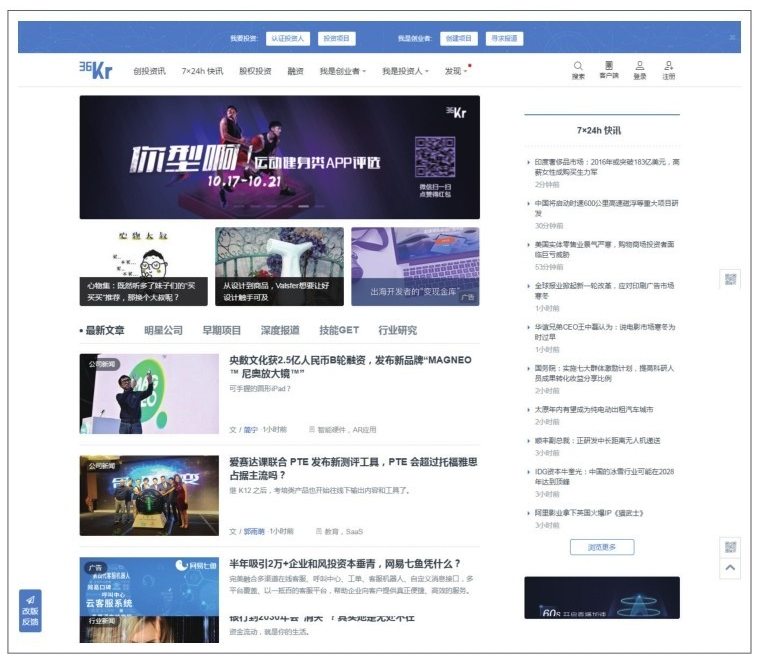This screenshot has width=760, height=660.
Task: Expand the 我是投资人 dropdown menu
Action: (405, 72)
